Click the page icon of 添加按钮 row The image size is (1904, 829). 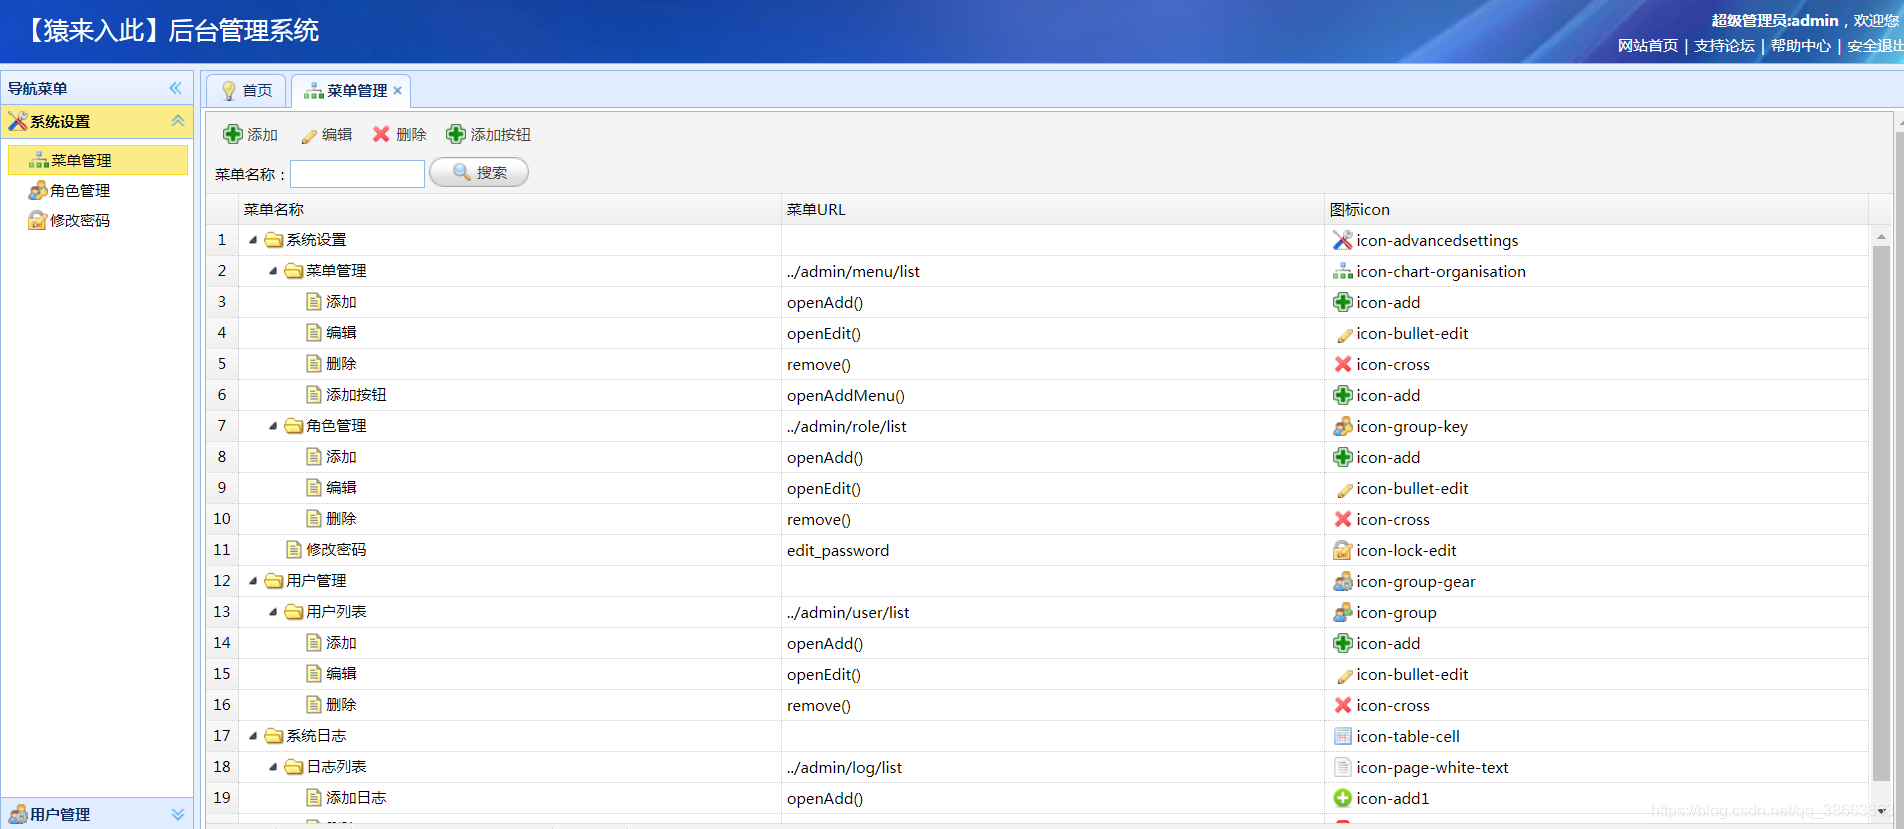coord(314,394)
